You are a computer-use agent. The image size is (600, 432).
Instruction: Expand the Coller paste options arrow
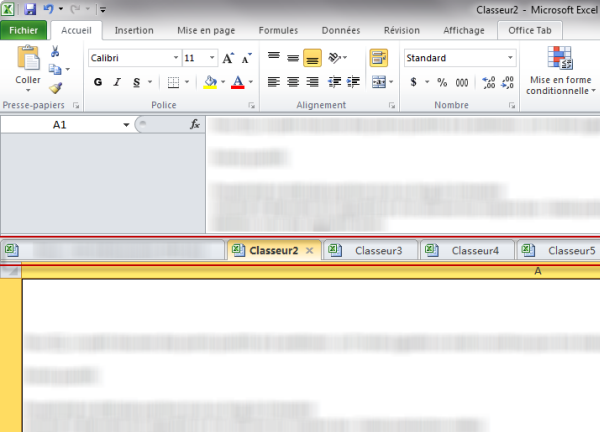coord(28,90)
